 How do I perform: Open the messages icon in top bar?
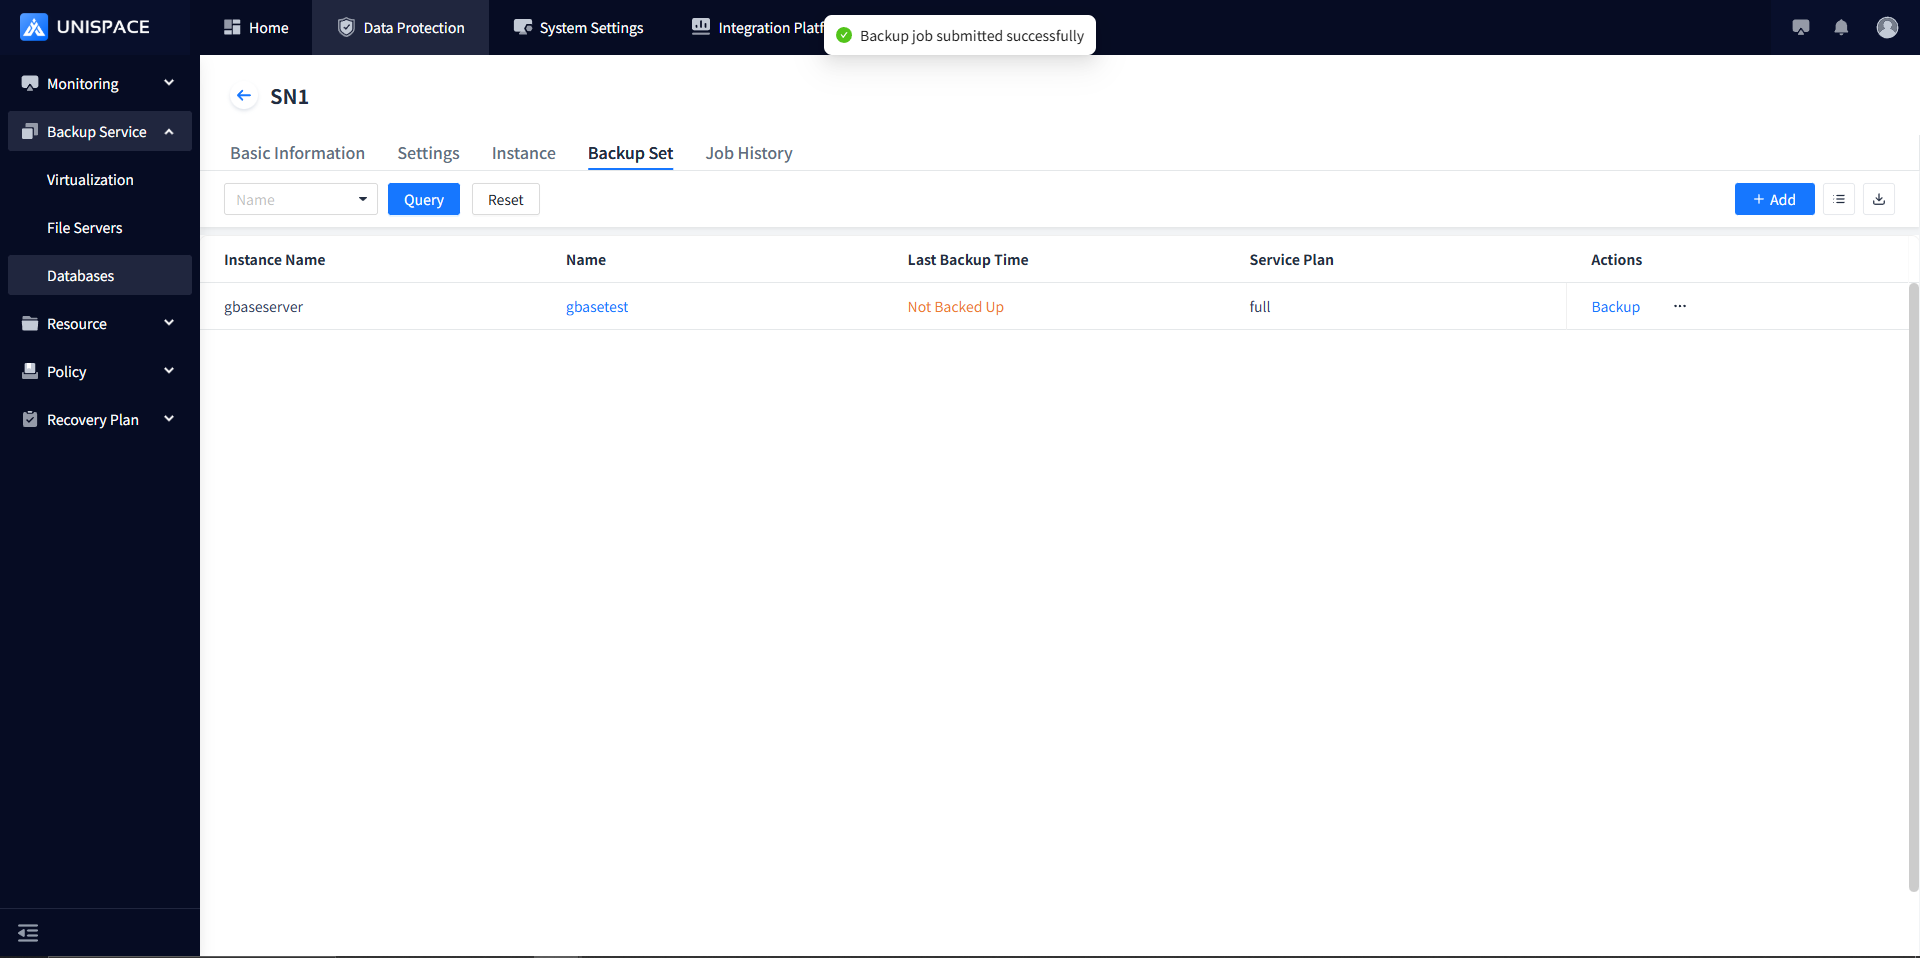pyautogui.click(x=1801, y=27)
